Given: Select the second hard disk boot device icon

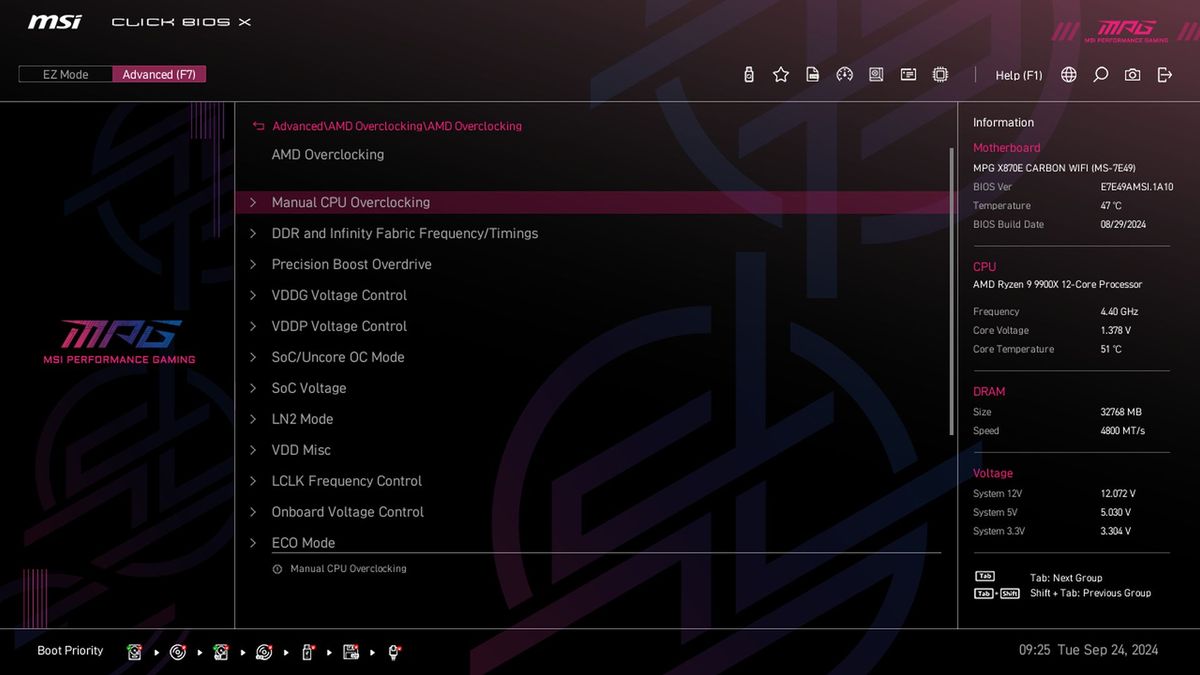Looking at the screenshot, I should point(221,652).
